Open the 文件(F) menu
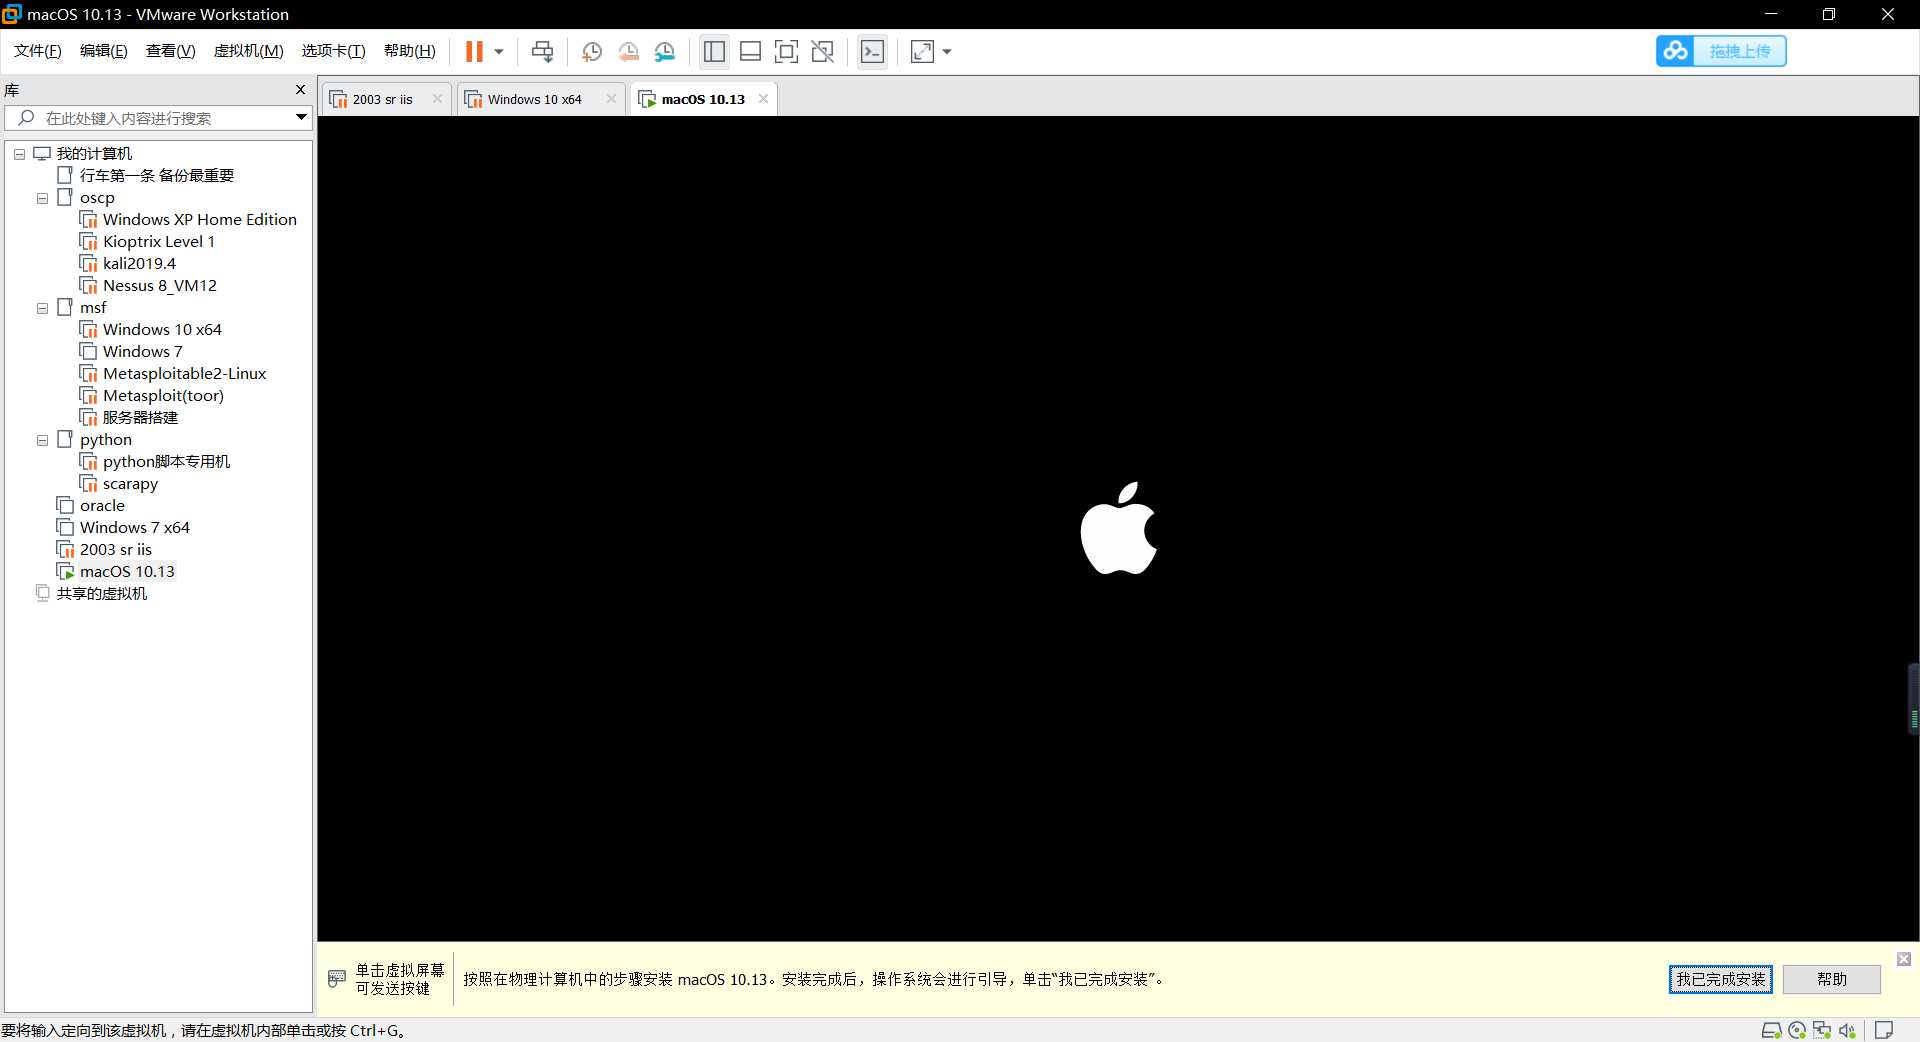Screen dimensions: 1920x1042 coord(38,51)
